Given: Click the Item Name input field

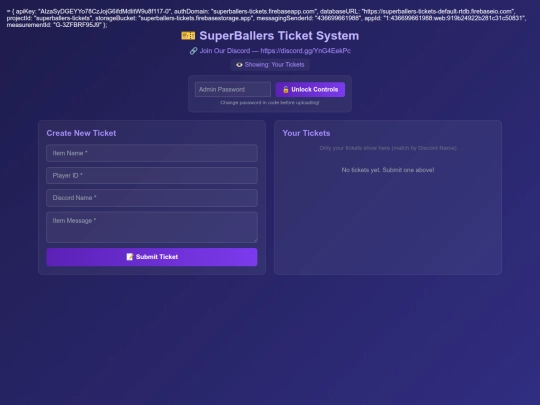Looking at the screenshot, I should (152, 153).
